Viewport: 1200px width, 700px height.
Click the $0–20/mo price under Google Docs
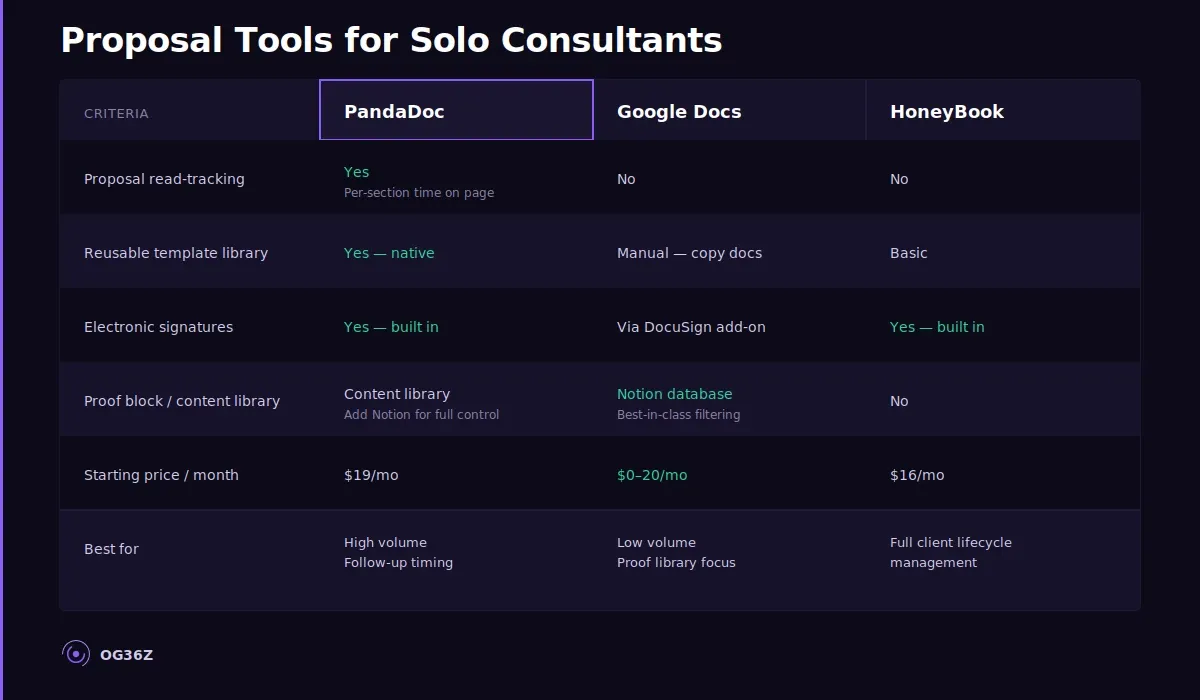click(x=652, y=474)
